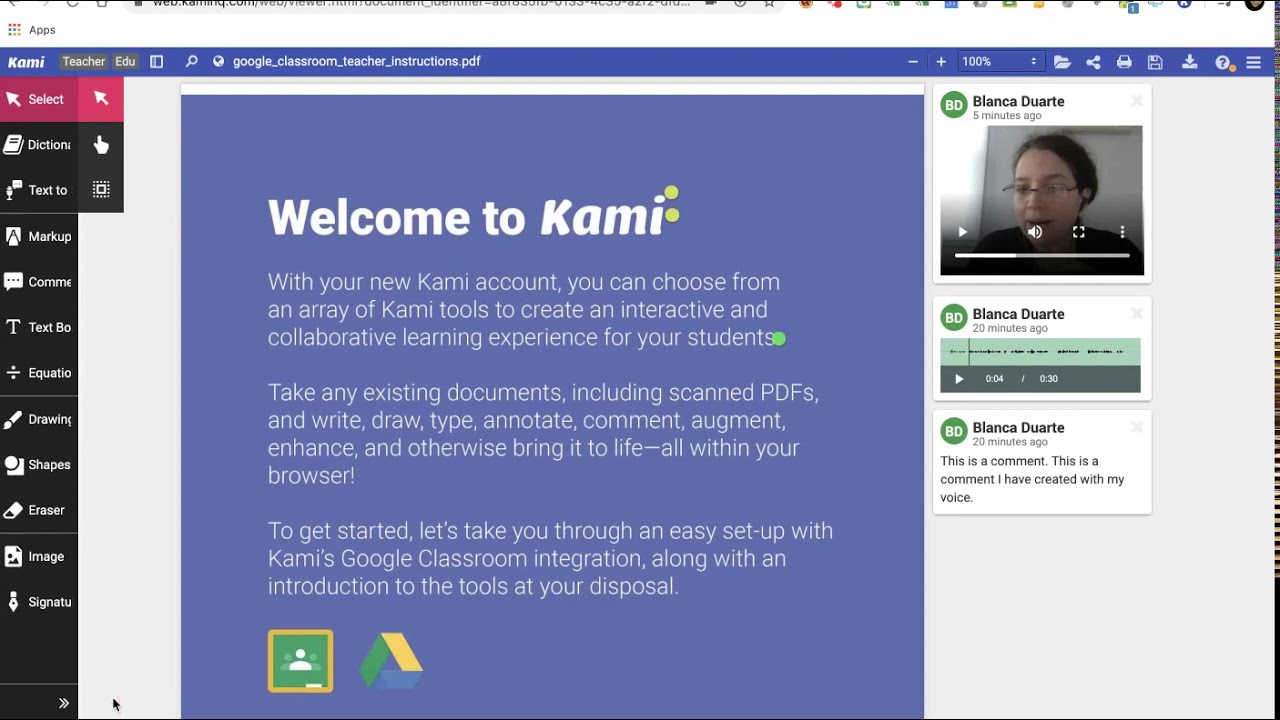Click google_classroom_teacher_instructions.pdf file name
The height and width of the screenshot is (720, 1280).
pos(357,61)
